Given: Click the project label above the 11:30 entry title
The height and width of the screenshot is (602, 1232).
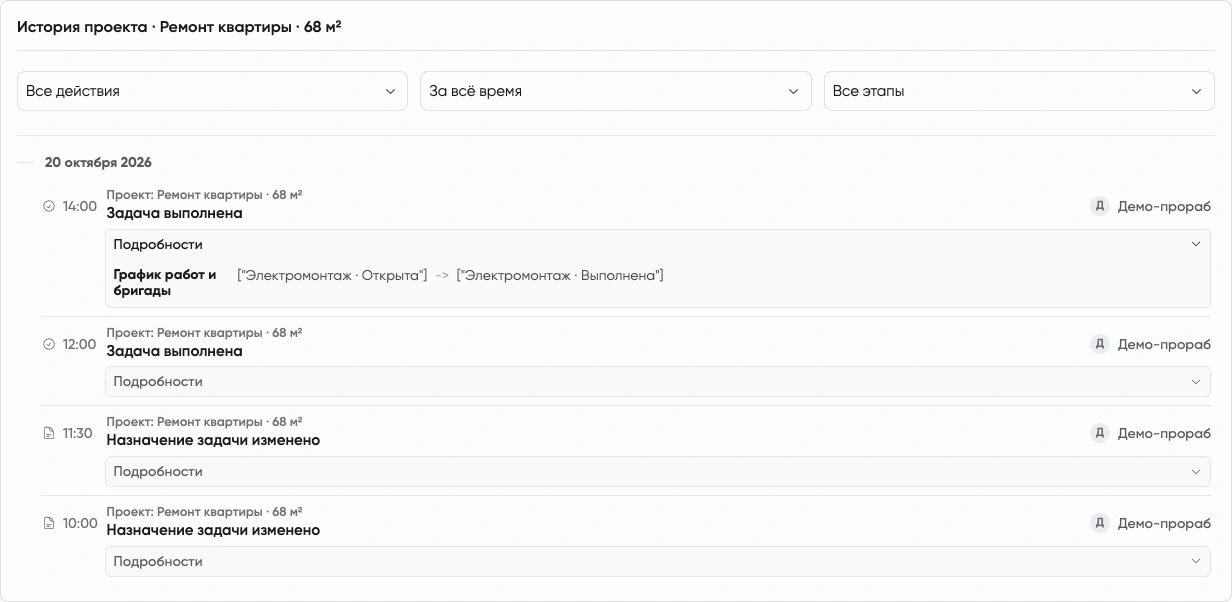Looking at the screenshot, I should point(204,422).
